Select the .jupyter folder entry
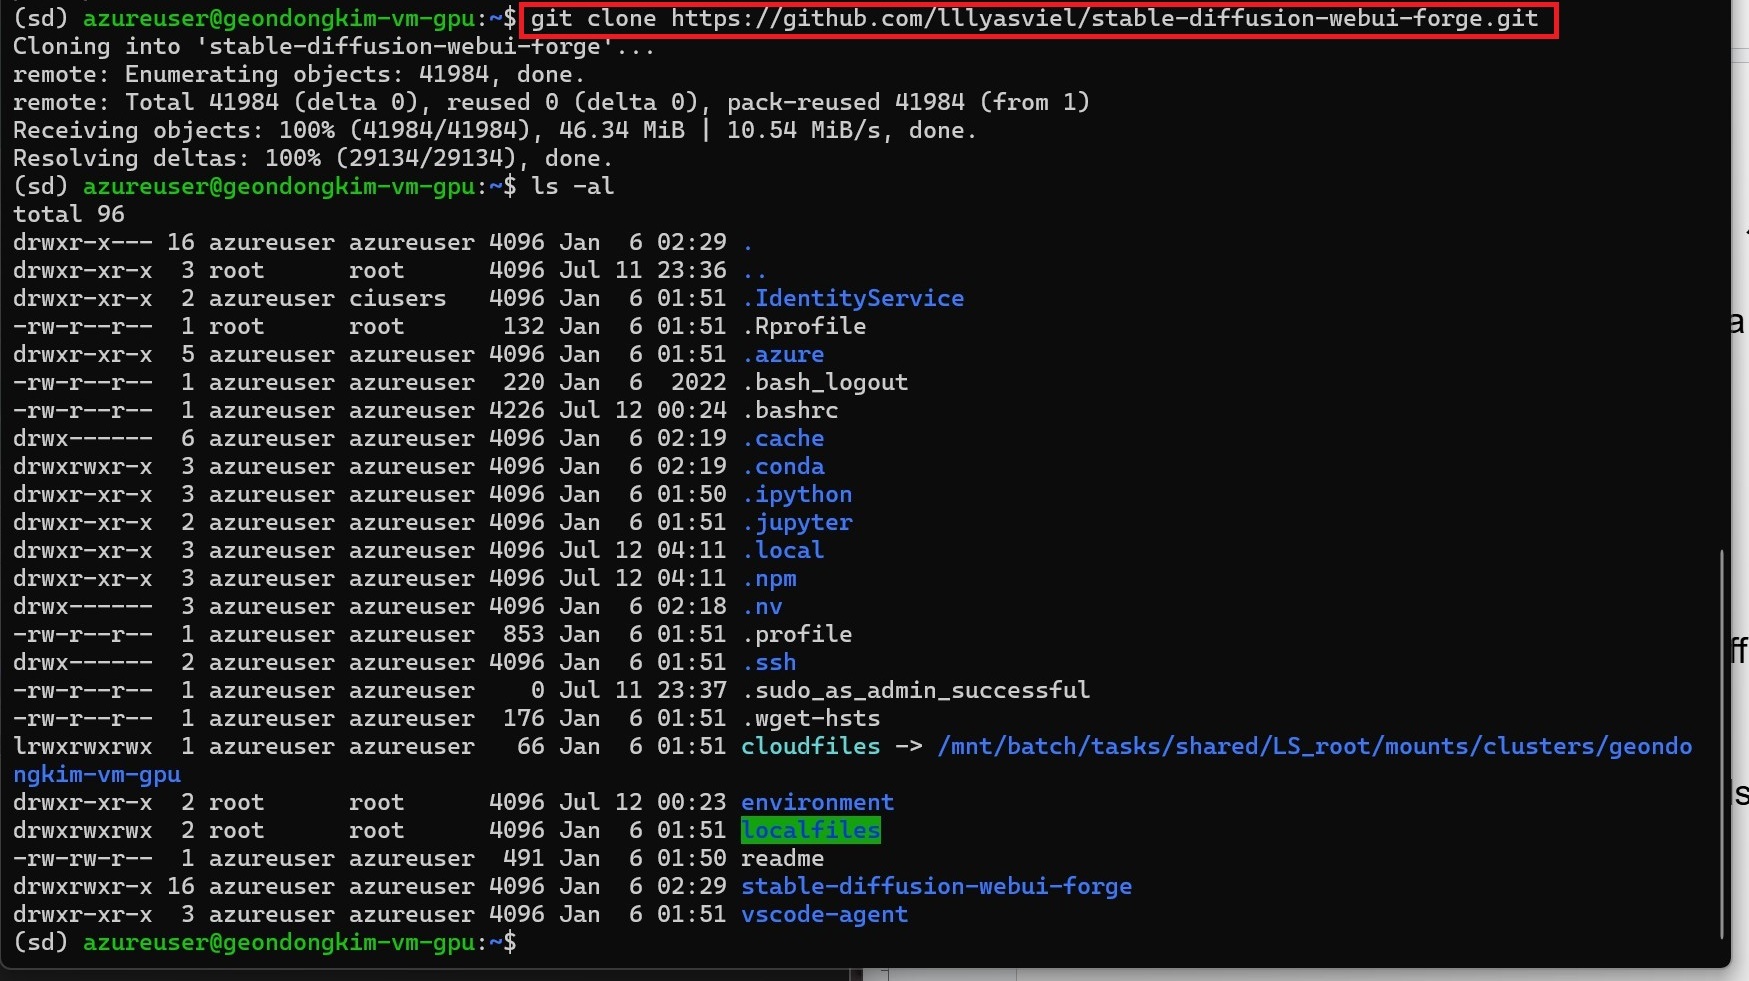The image size is (1749, 981). coord(798,522)
